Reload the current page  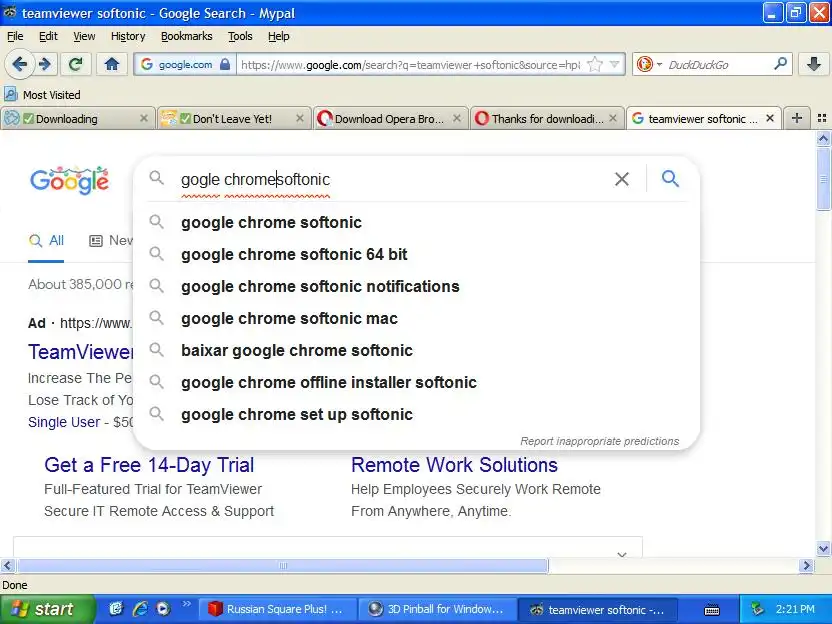75,65
